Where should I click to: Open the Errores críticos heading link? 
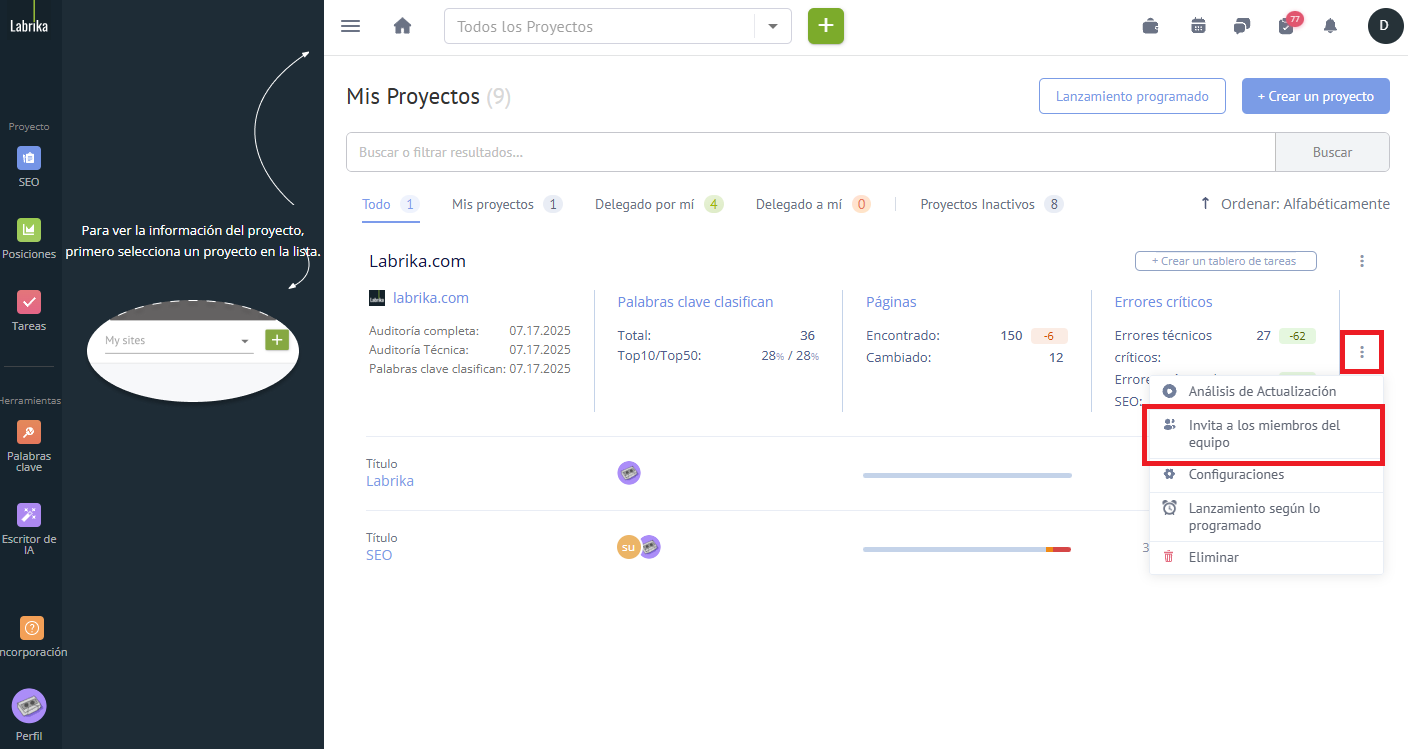pos(1163,302)
